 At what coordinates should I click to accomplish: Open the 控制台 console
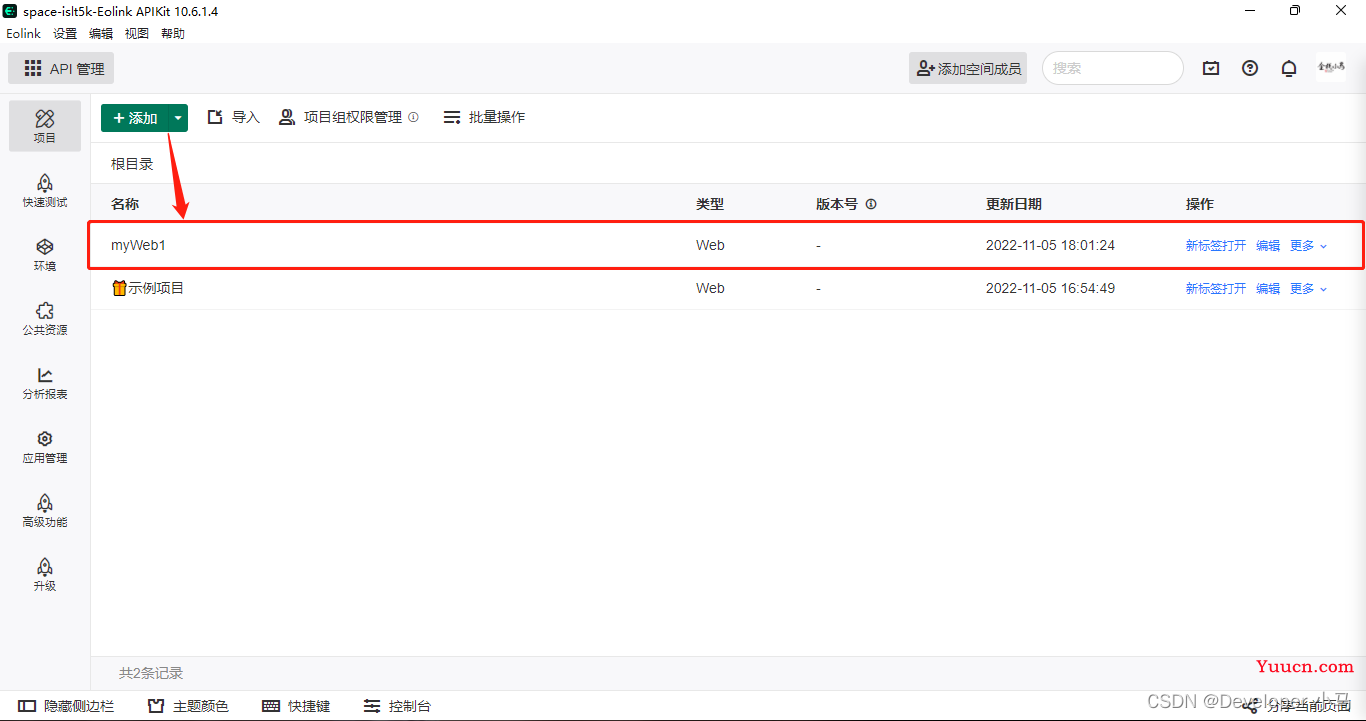pos(397,706)
